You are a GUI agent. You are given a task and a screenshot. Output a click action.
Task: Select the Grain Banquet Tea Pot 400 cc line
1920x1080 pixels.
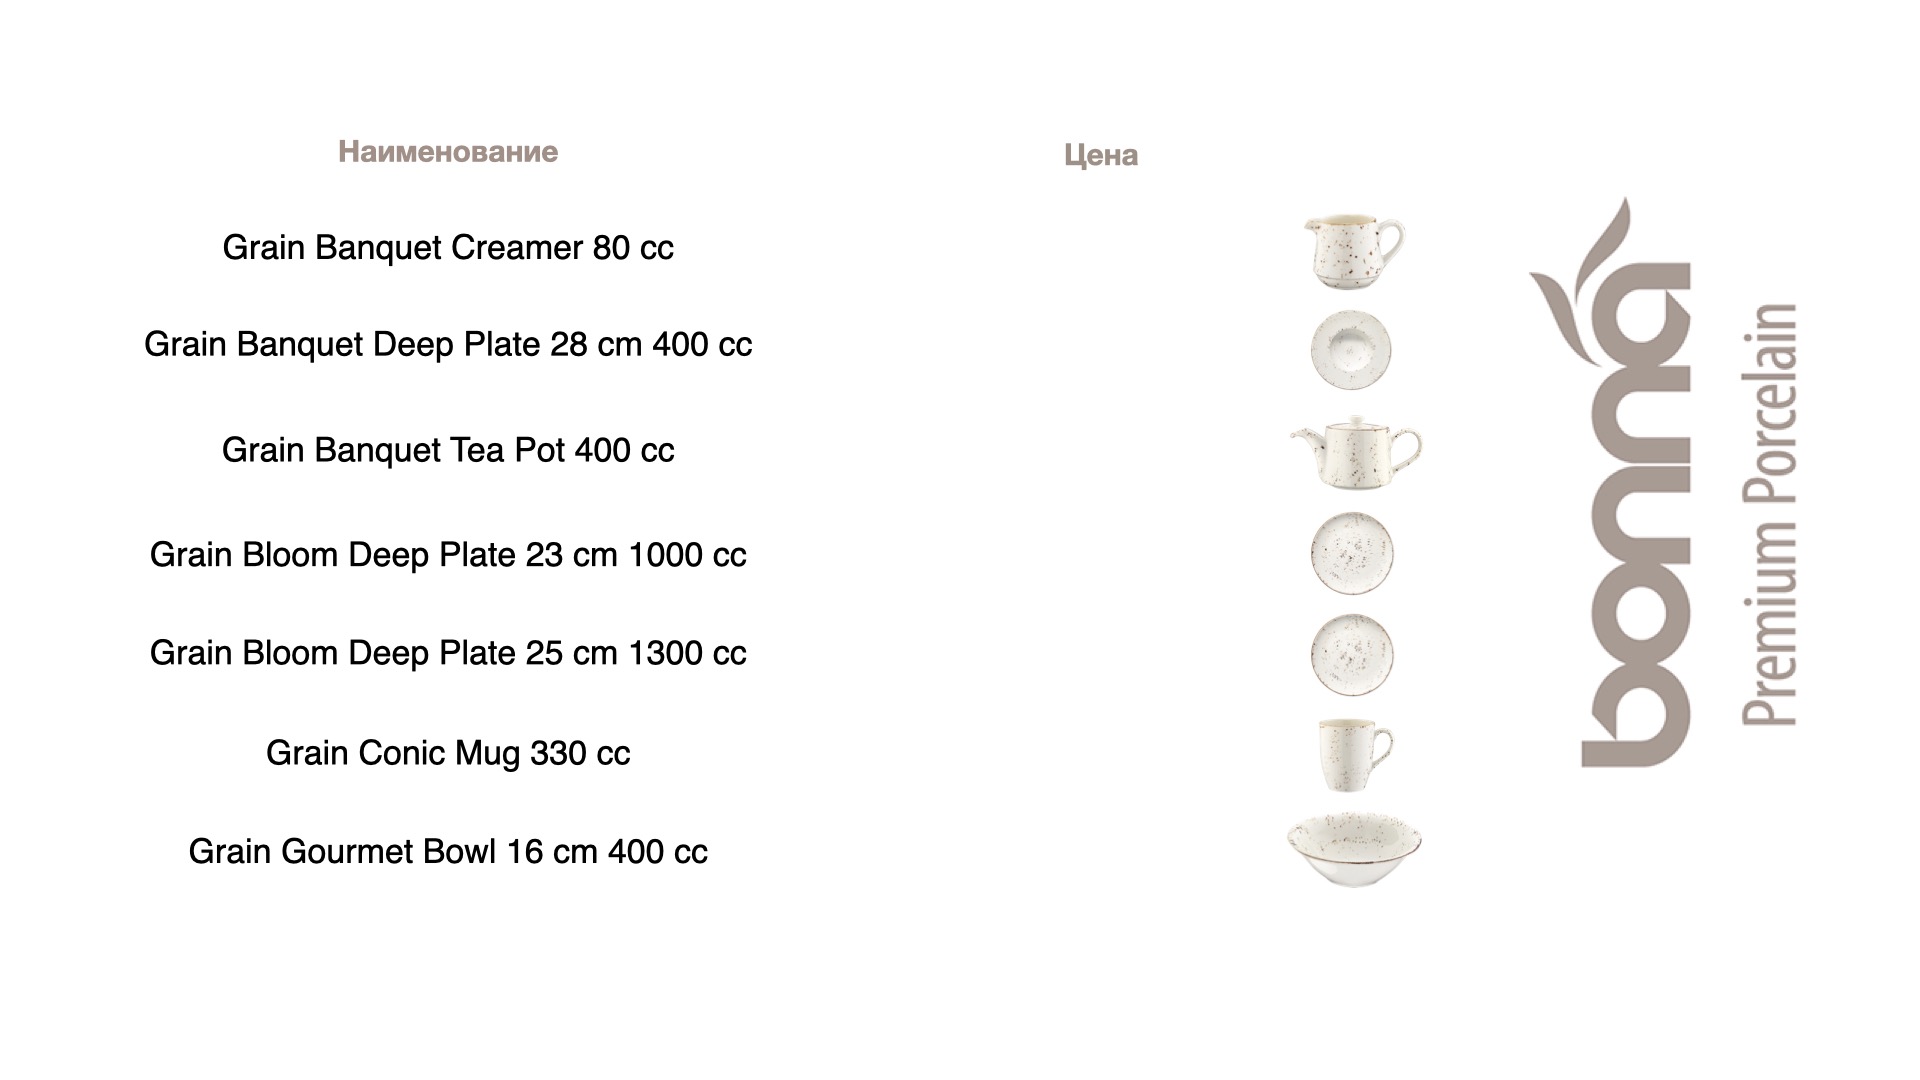(x=448, y=450)
